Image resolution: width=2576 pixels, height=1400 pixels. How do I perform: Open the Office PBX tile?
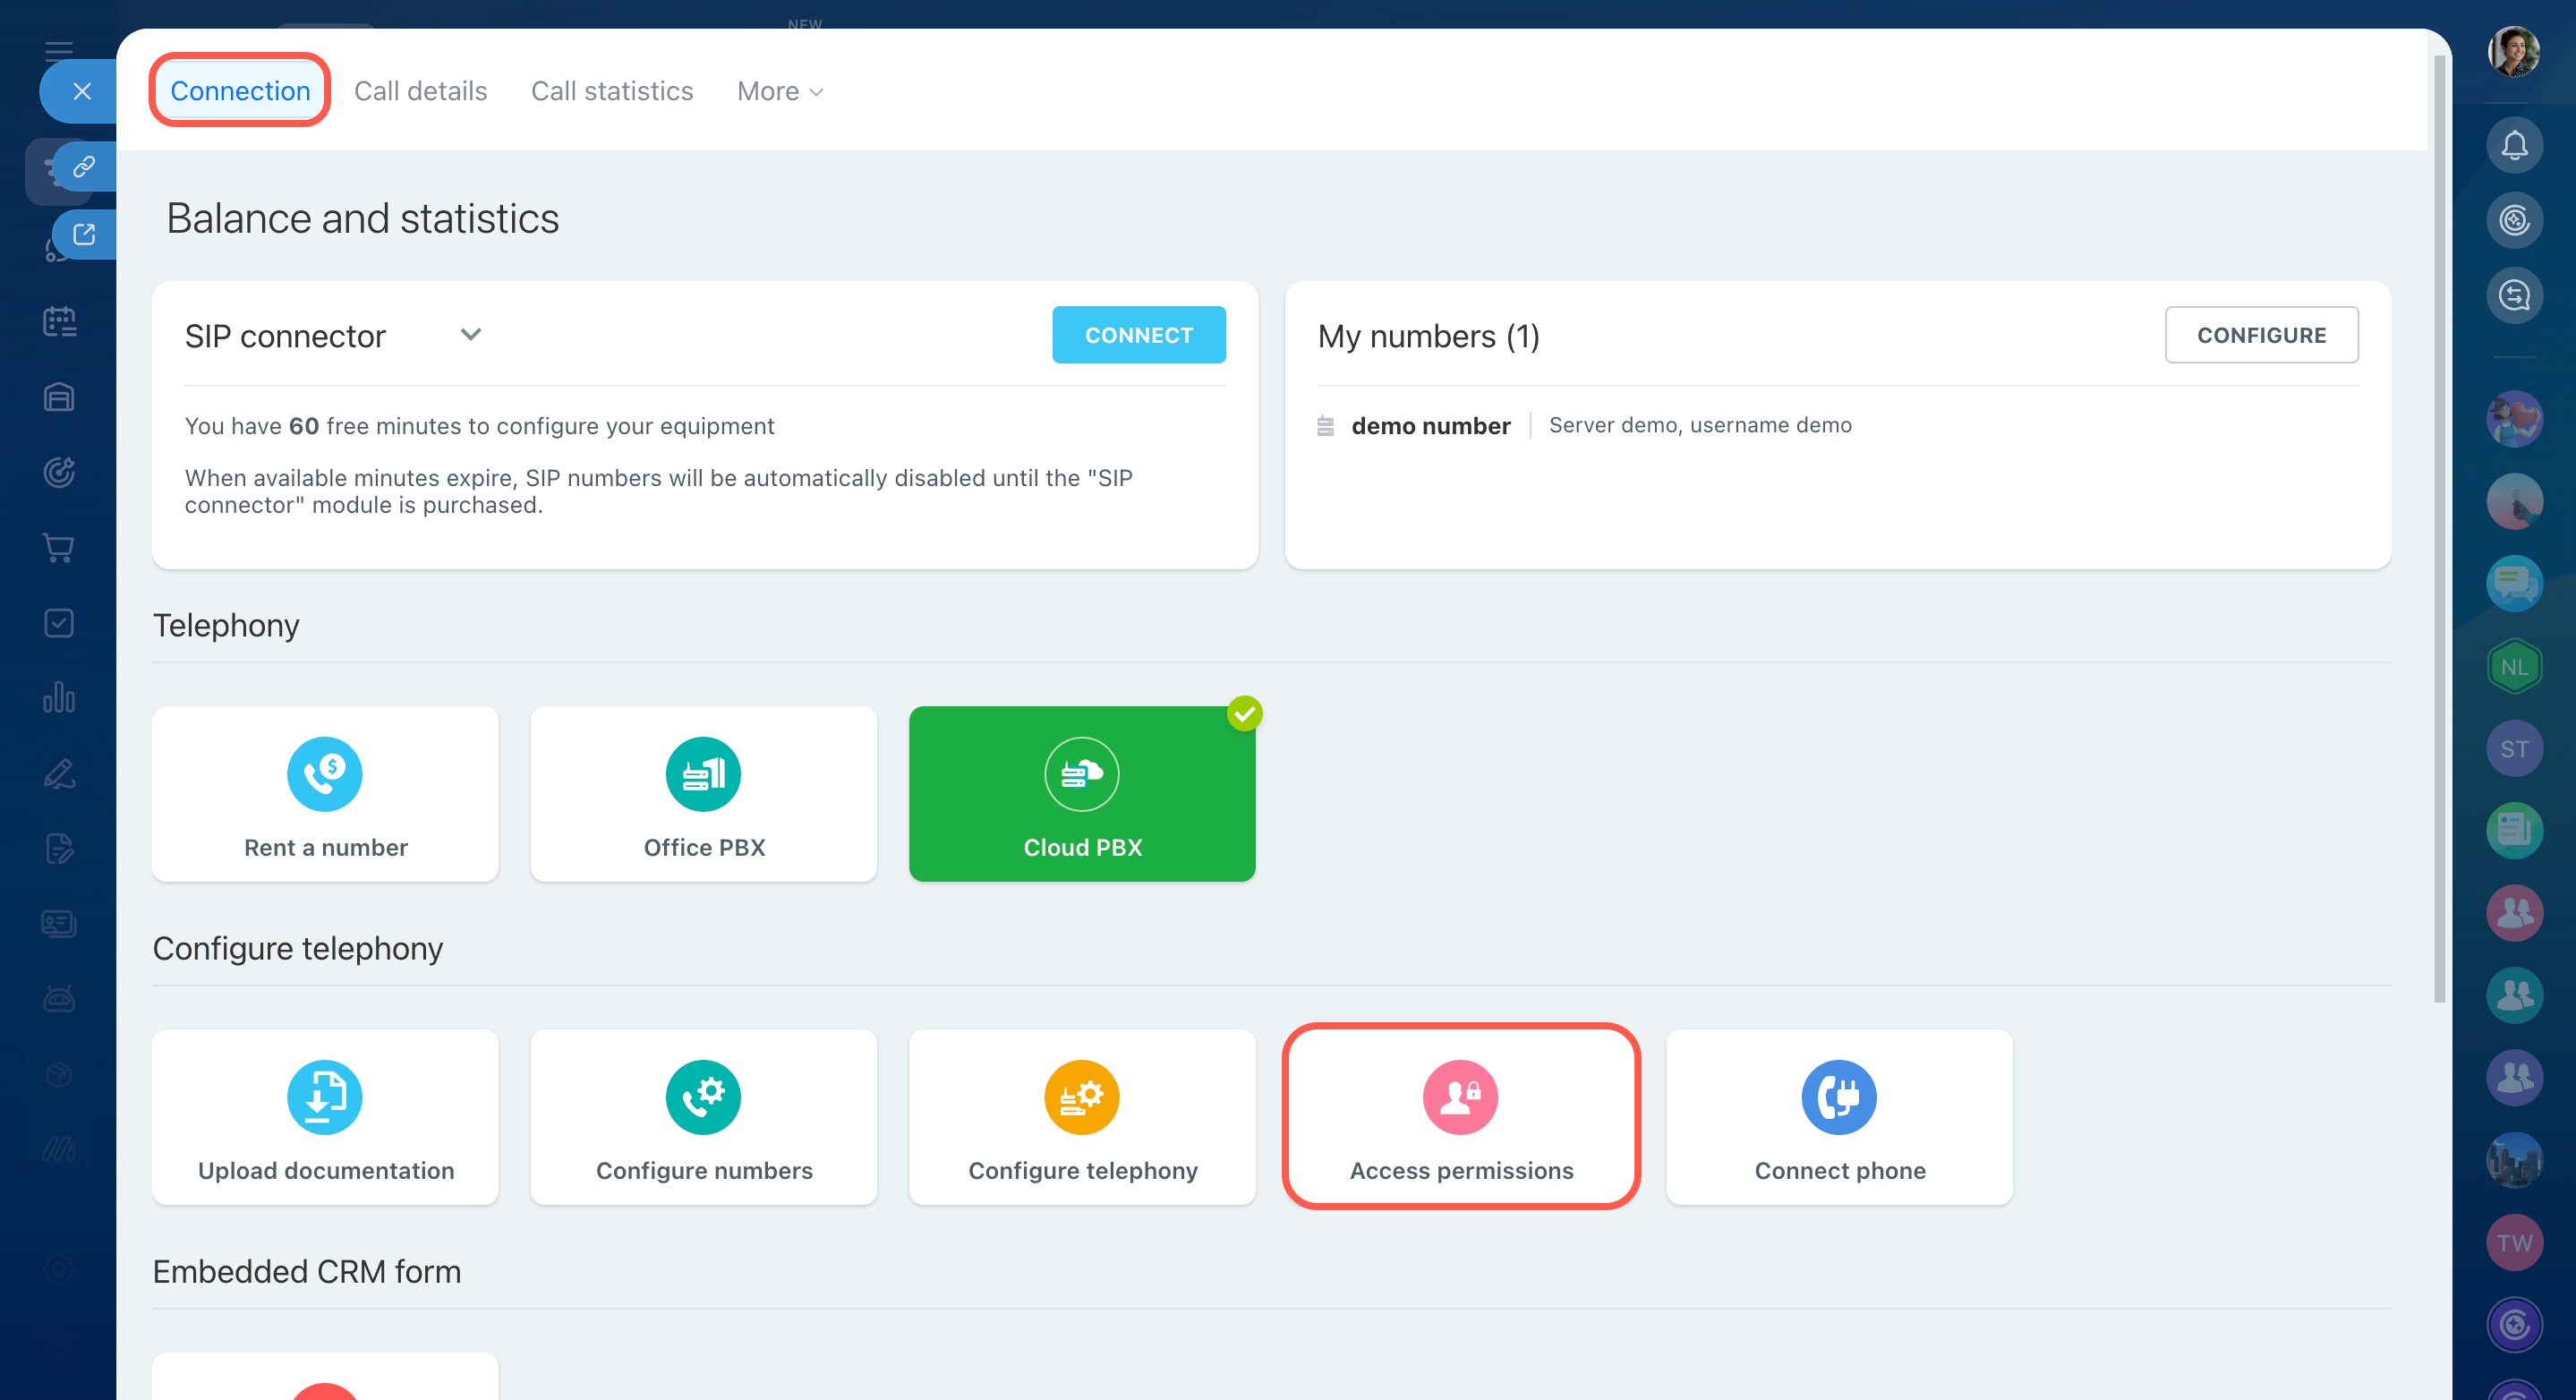click(x=703, y=794)
